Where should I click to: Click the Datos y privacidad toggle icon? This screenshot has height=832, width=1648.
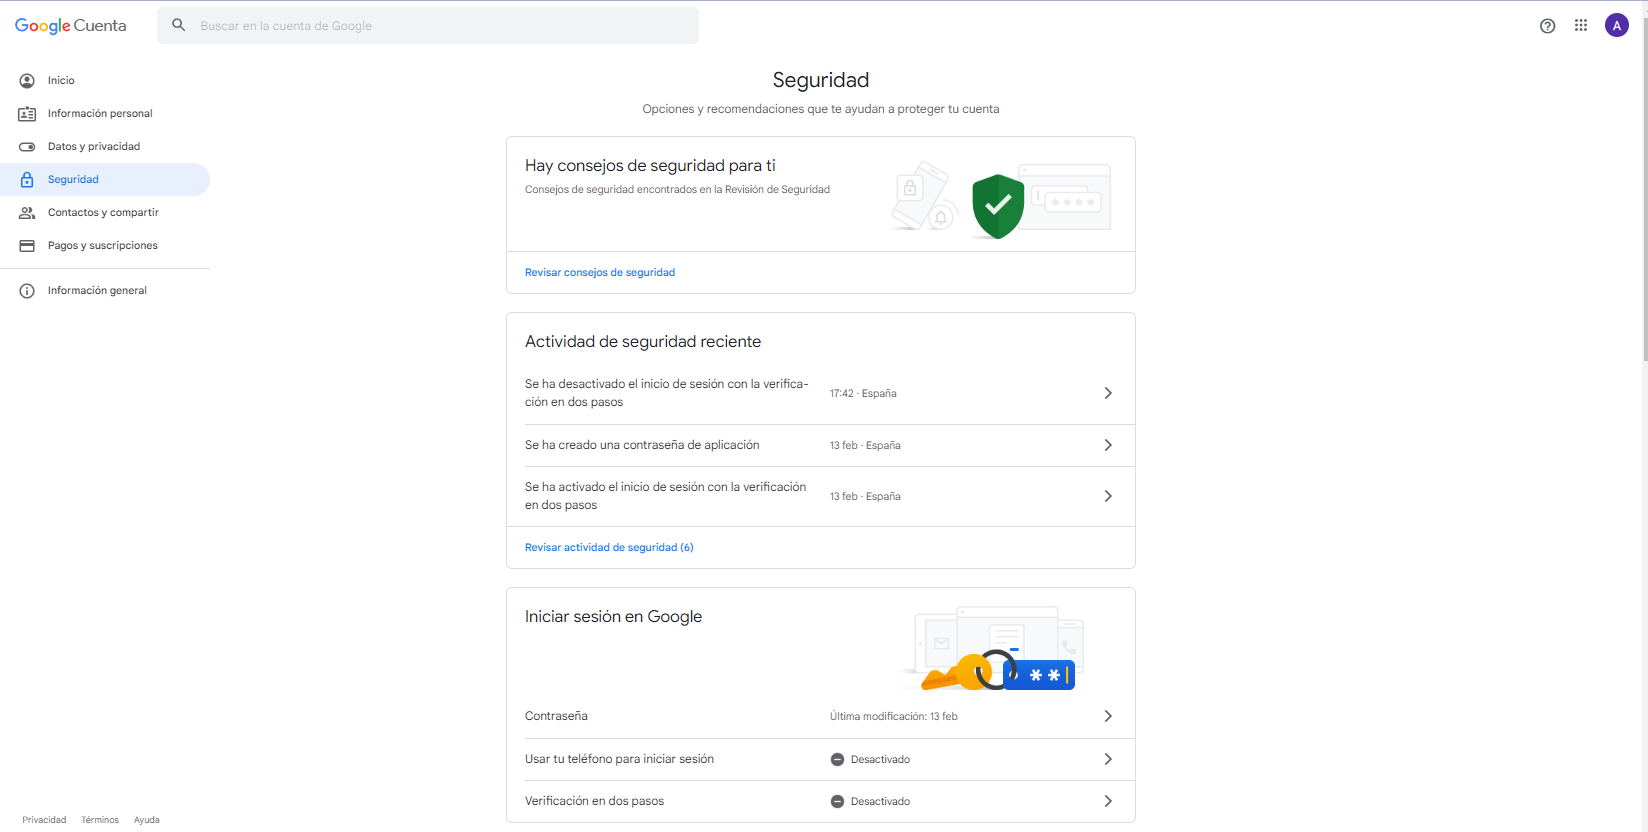[x=27, y=147]
